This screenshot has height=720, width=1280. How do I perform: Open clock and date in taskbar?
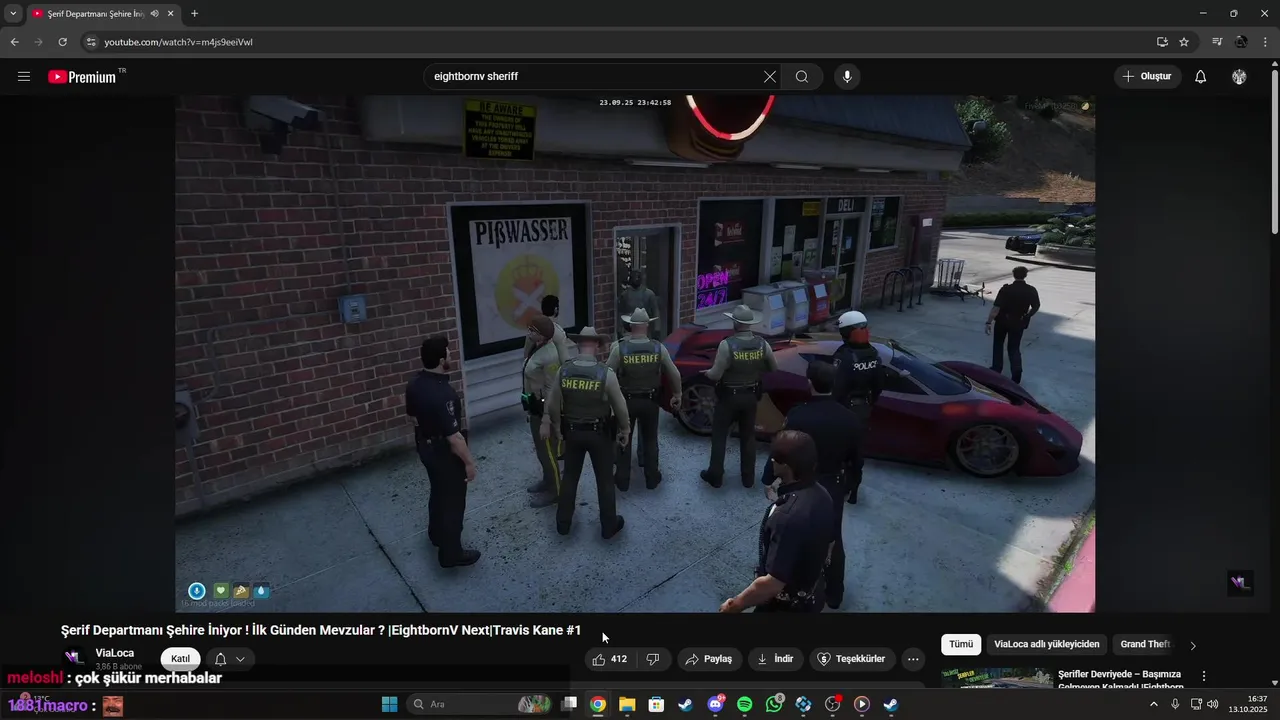tap(1248, 704)
